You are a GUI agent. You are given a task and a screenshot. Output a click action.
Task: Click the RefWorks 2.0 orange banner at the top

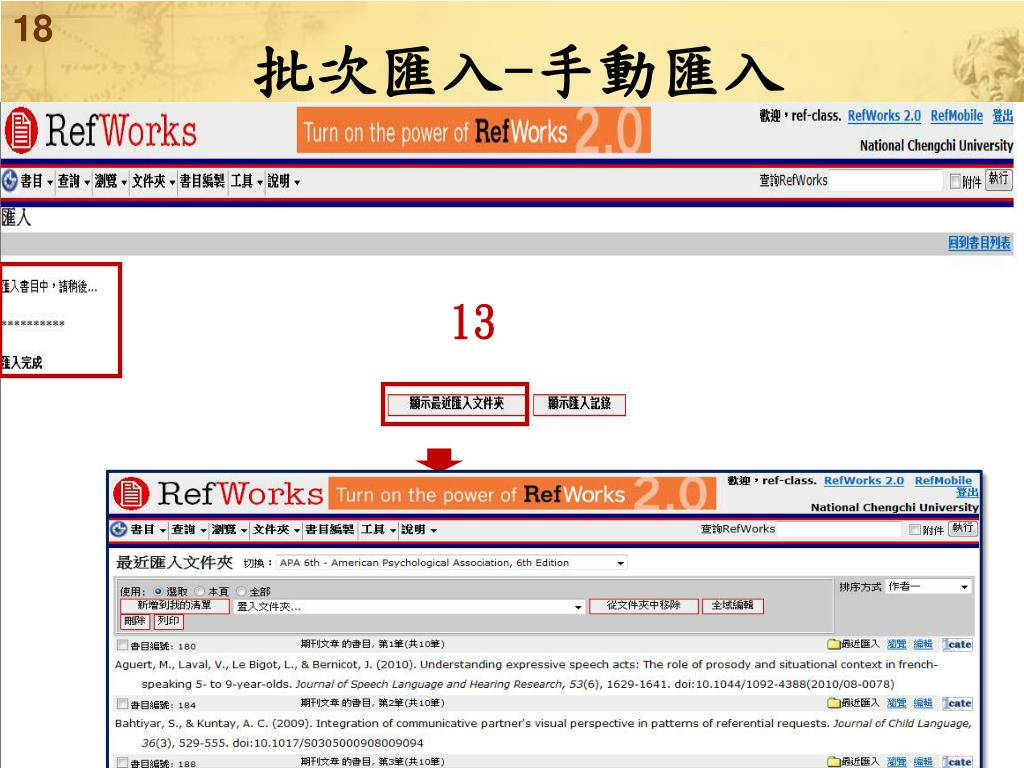(x=473, y=130)
